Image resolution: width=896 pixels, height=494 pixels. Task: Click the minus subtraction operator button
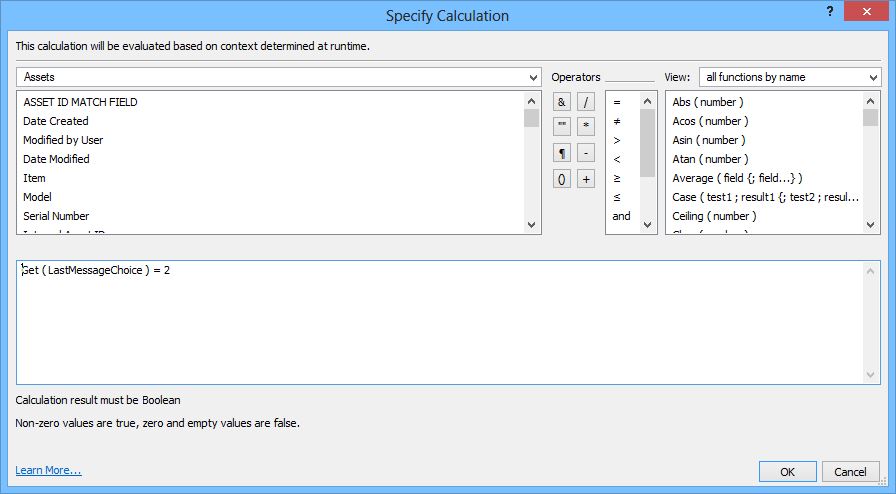tap(586, 153)
